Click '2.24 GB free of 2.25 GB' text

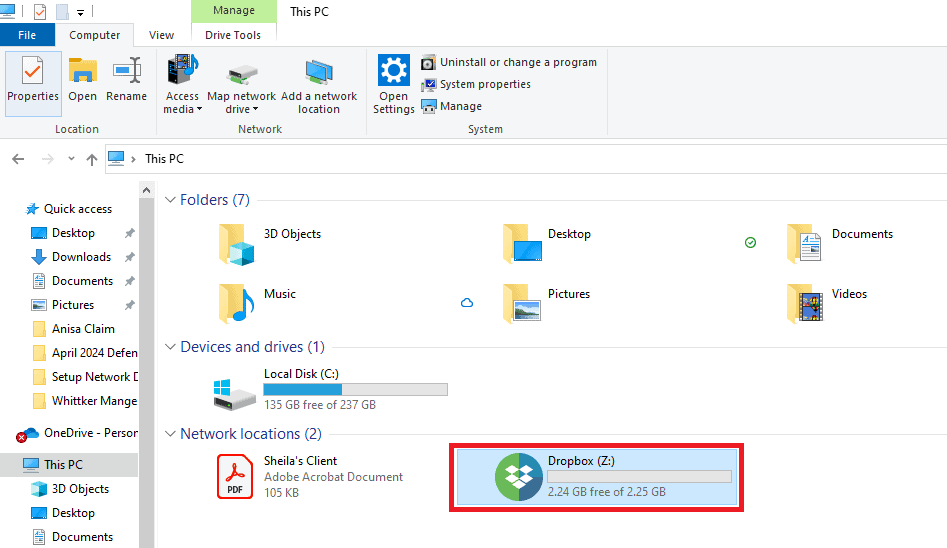pos(607,492)
